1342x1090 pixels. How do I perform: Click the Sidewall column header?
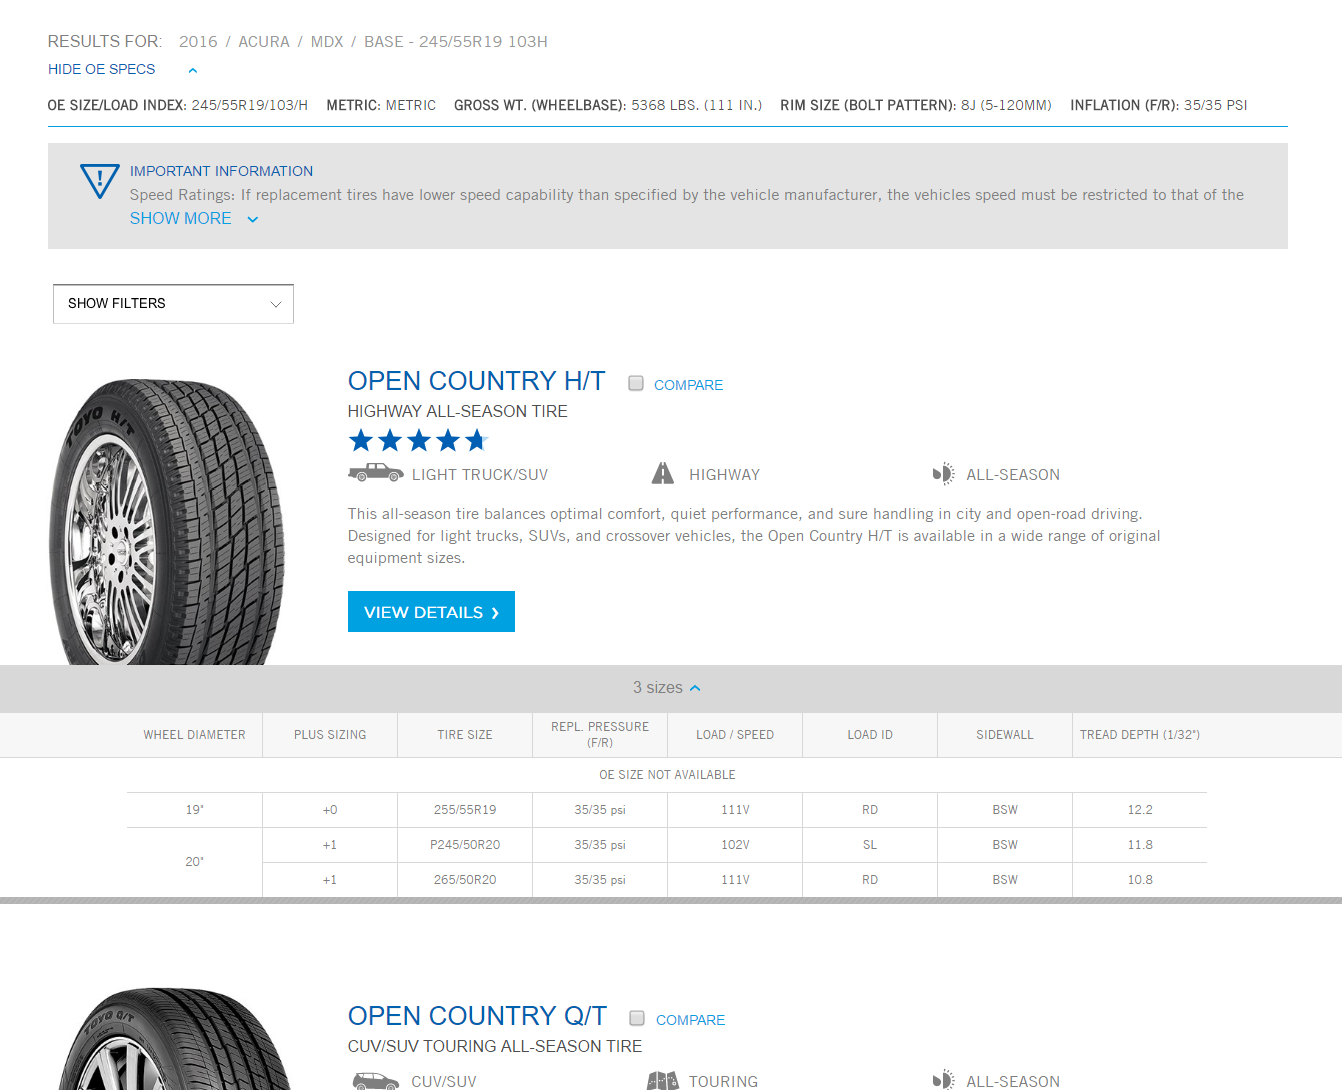tap(1005, 735)
